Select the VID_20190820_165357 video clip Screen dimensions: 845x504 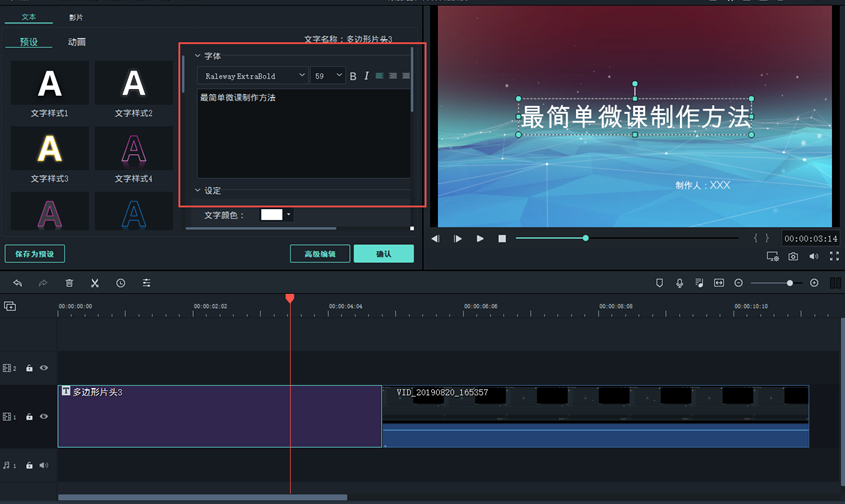tap(595, 416)
